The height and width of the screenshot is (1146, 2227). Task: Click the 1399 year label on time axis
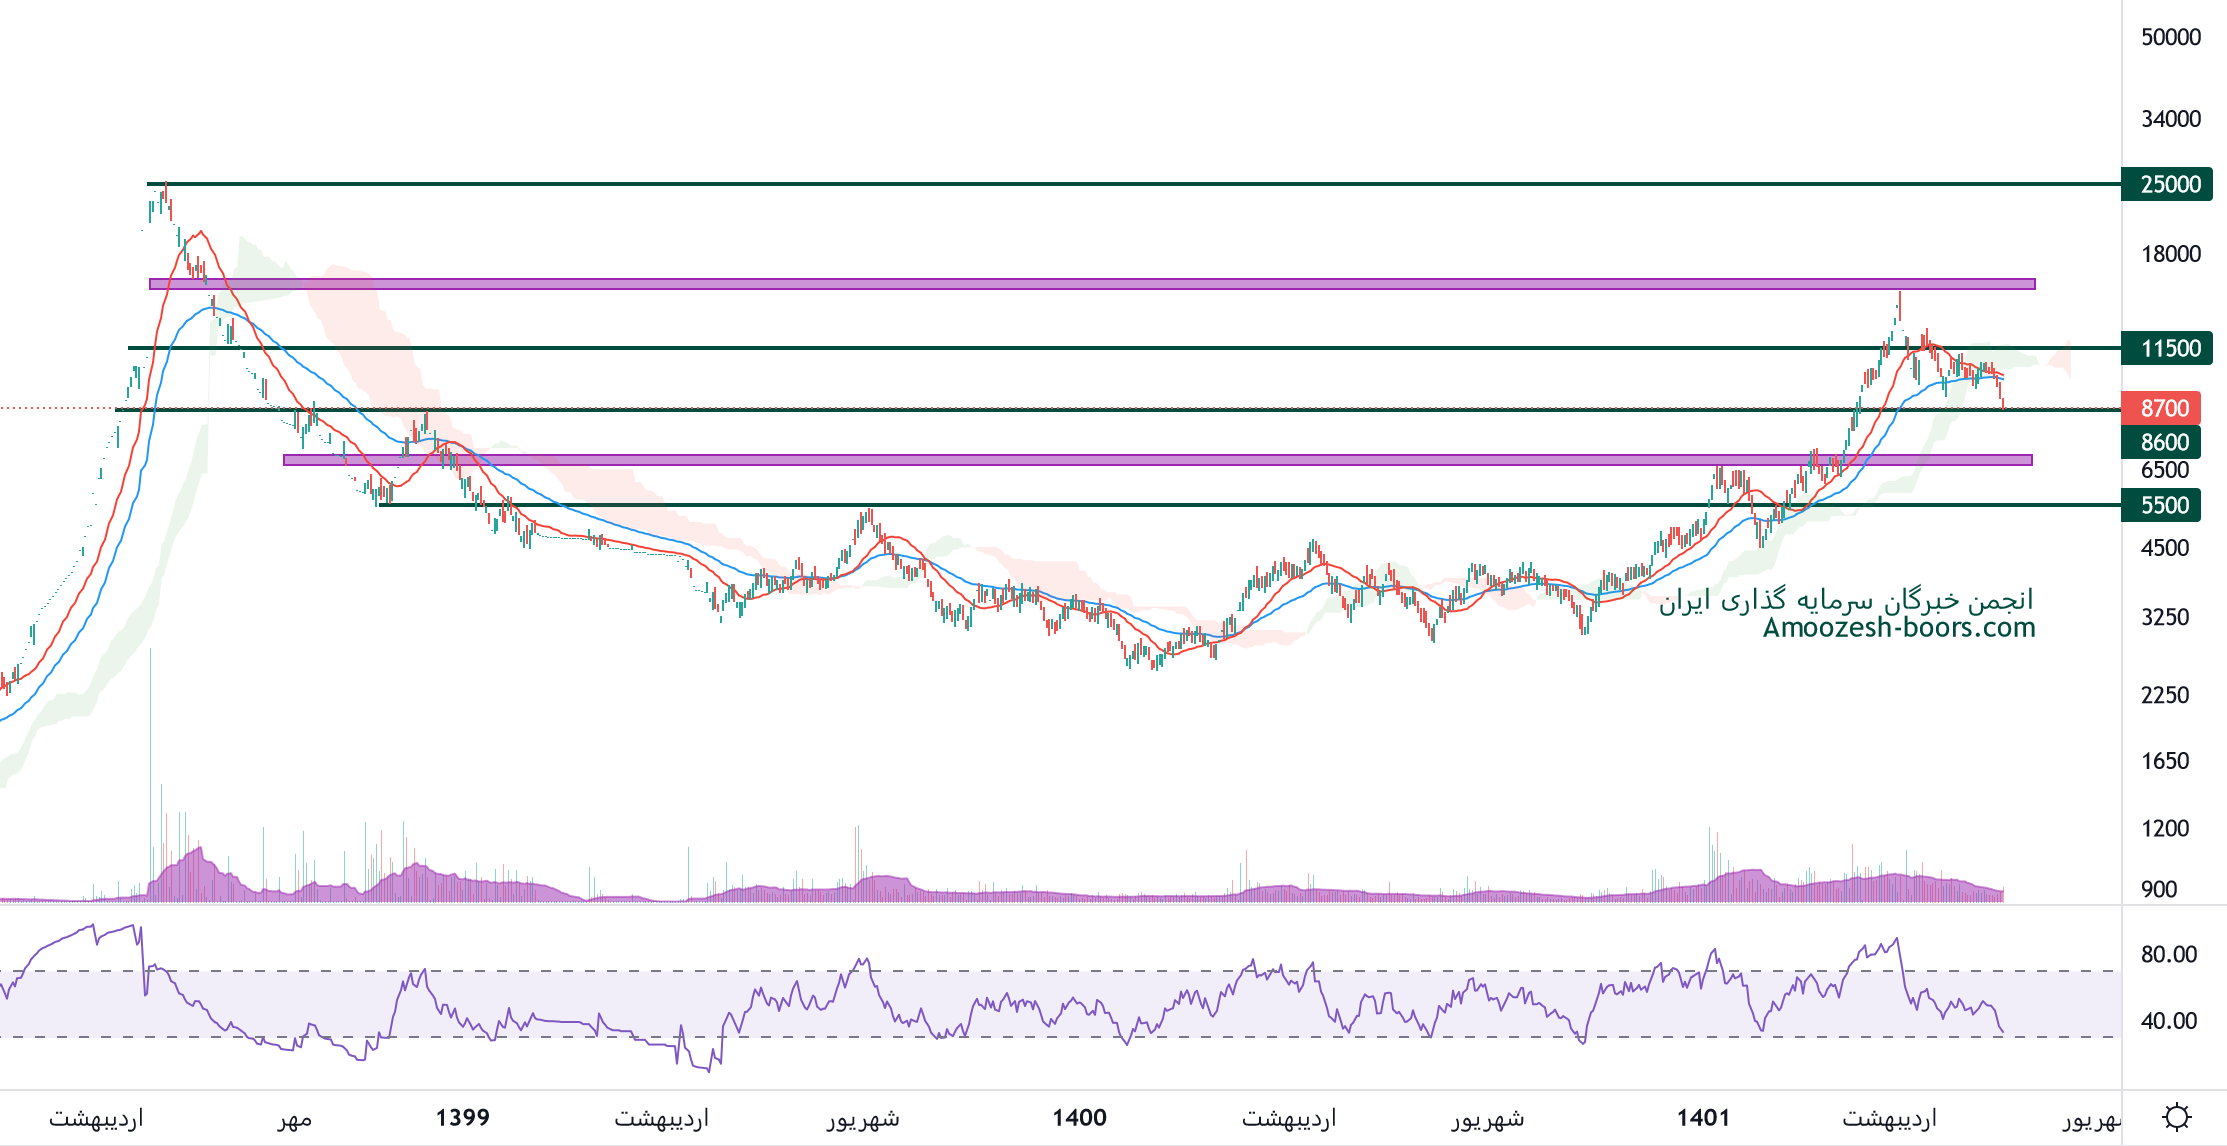pyautogui.click(x=463, y=1117)
